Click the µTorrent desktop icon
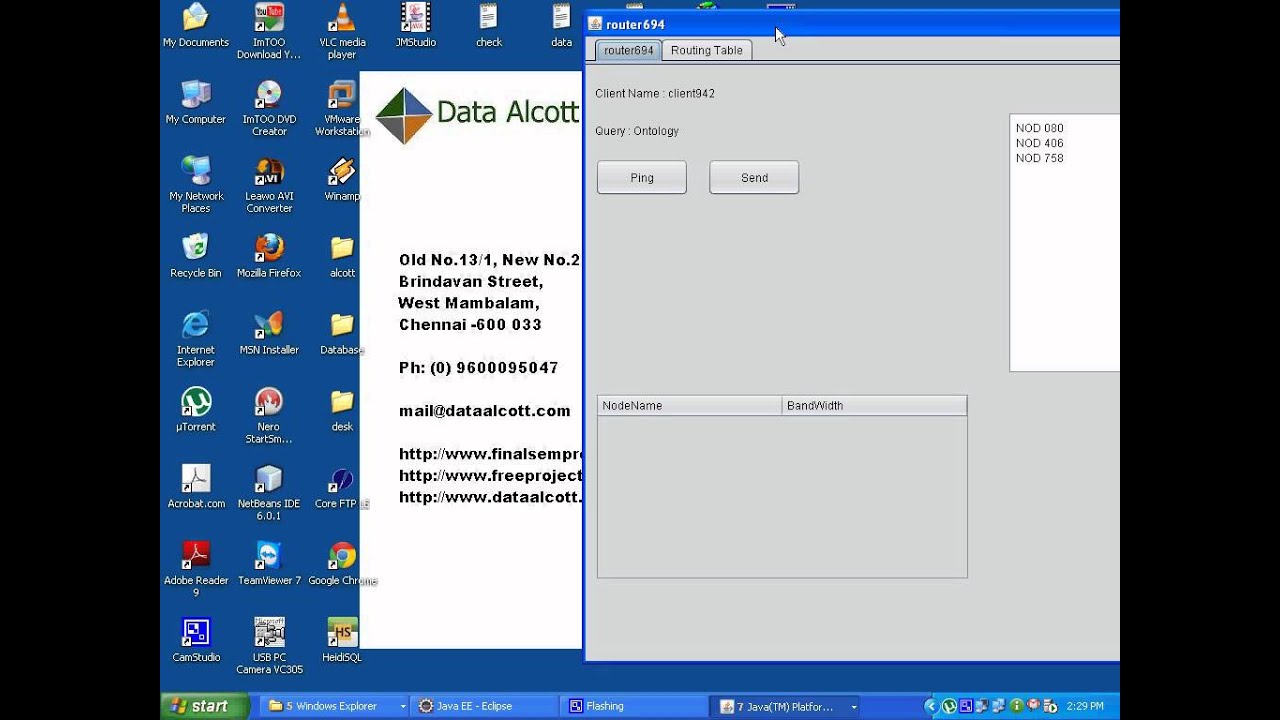Screen dimensions: 1280x720 (x=196, y=410)
